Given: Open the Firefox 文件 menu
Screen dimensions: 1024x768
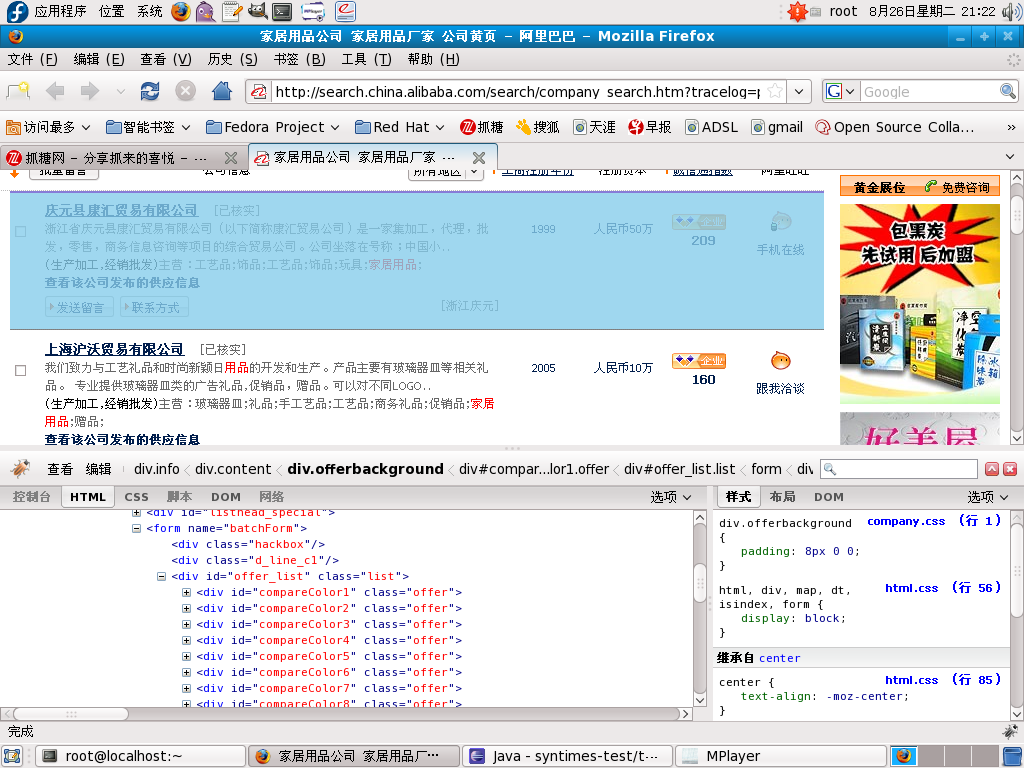Looking at the screenshot, I should coord(33,59).
